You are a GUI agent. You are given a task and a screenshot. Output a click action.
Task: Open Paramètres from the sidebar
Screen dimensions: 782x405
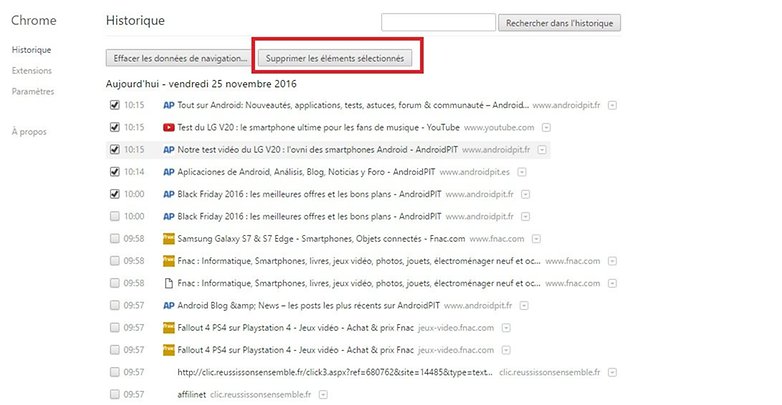pyautogui.click(x=33, y=92)
